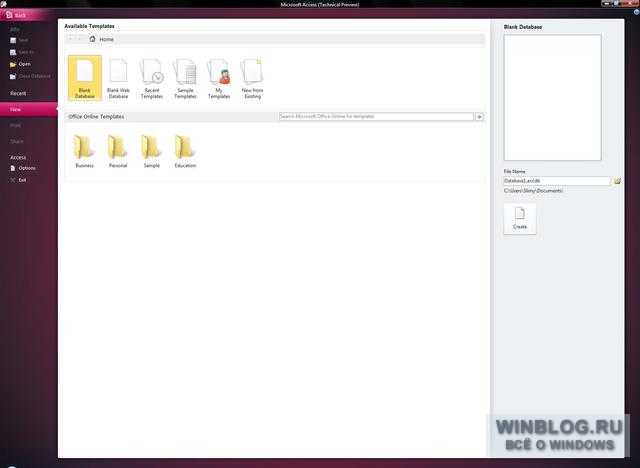
Task: Click the Available Templates heading
Action: tap(89, 26)
